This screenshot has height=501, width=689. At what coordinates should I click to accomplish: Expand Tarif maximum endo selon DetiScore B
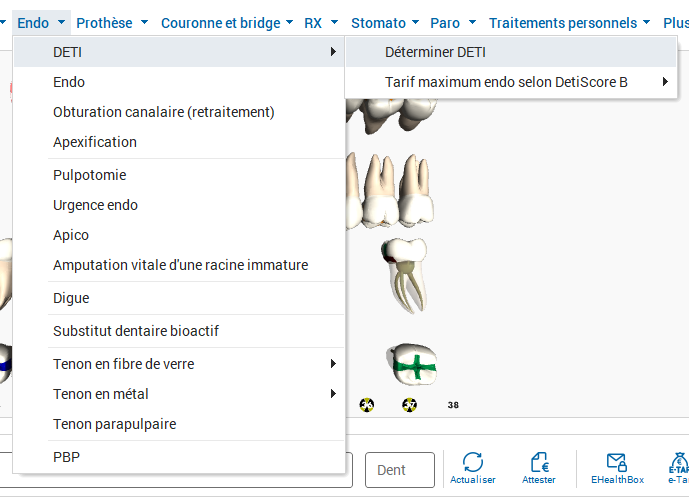point(511,82)
